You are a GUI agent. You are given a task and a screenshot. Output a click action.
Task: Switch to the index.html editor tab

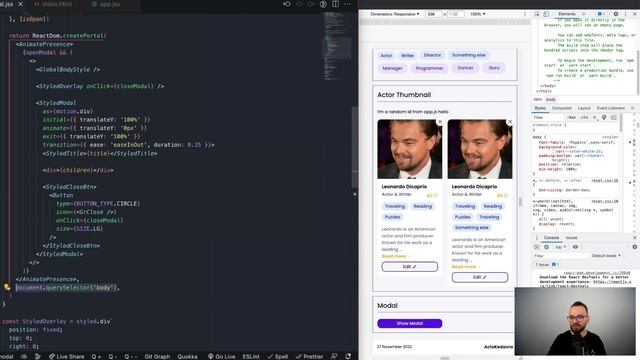click(53, 4)
